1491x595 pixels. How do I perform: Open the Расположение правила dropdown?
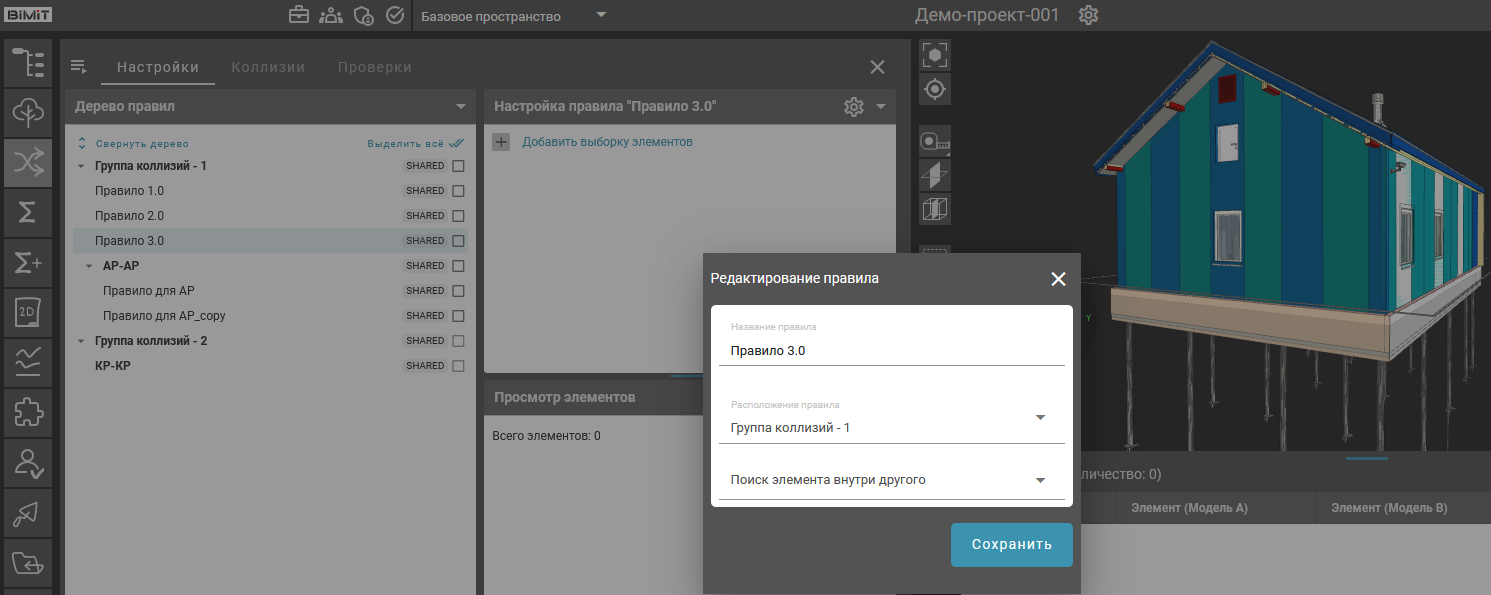(1040, 418)
